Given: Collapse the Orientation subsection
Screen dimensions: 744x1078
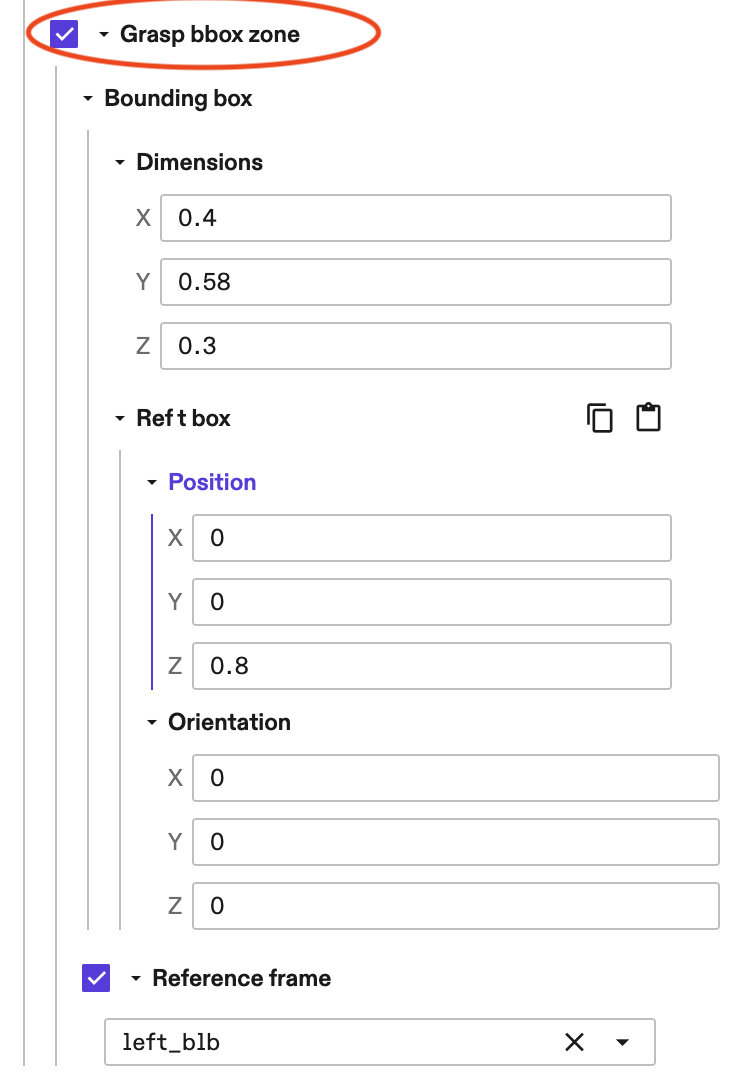Looking at the screenshot, I should tap(152, 723).
